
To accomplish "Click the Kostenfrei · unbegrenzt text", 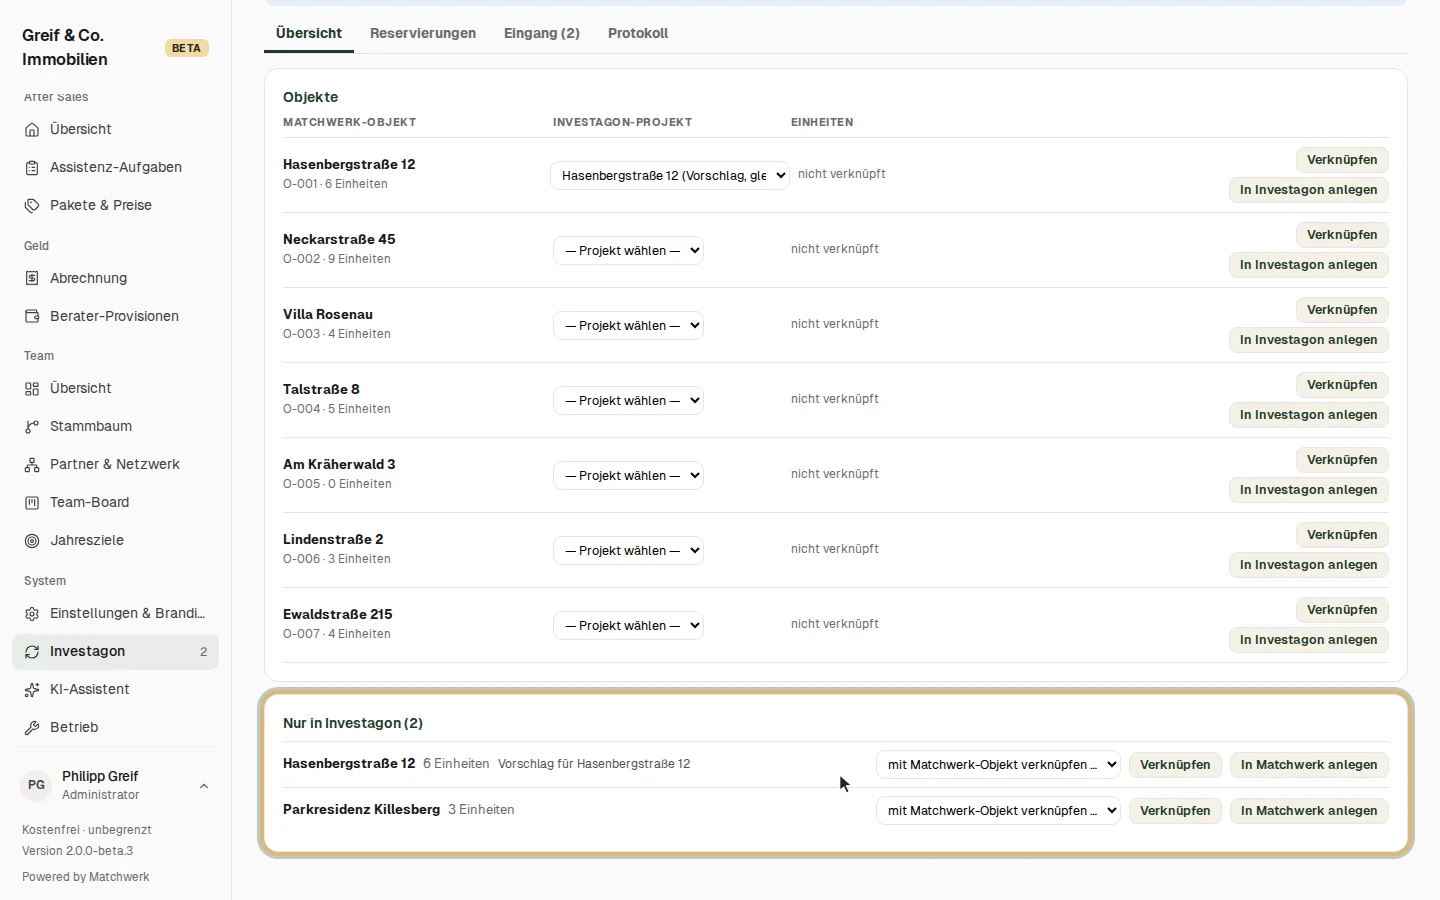I will [x=87, y=830].
